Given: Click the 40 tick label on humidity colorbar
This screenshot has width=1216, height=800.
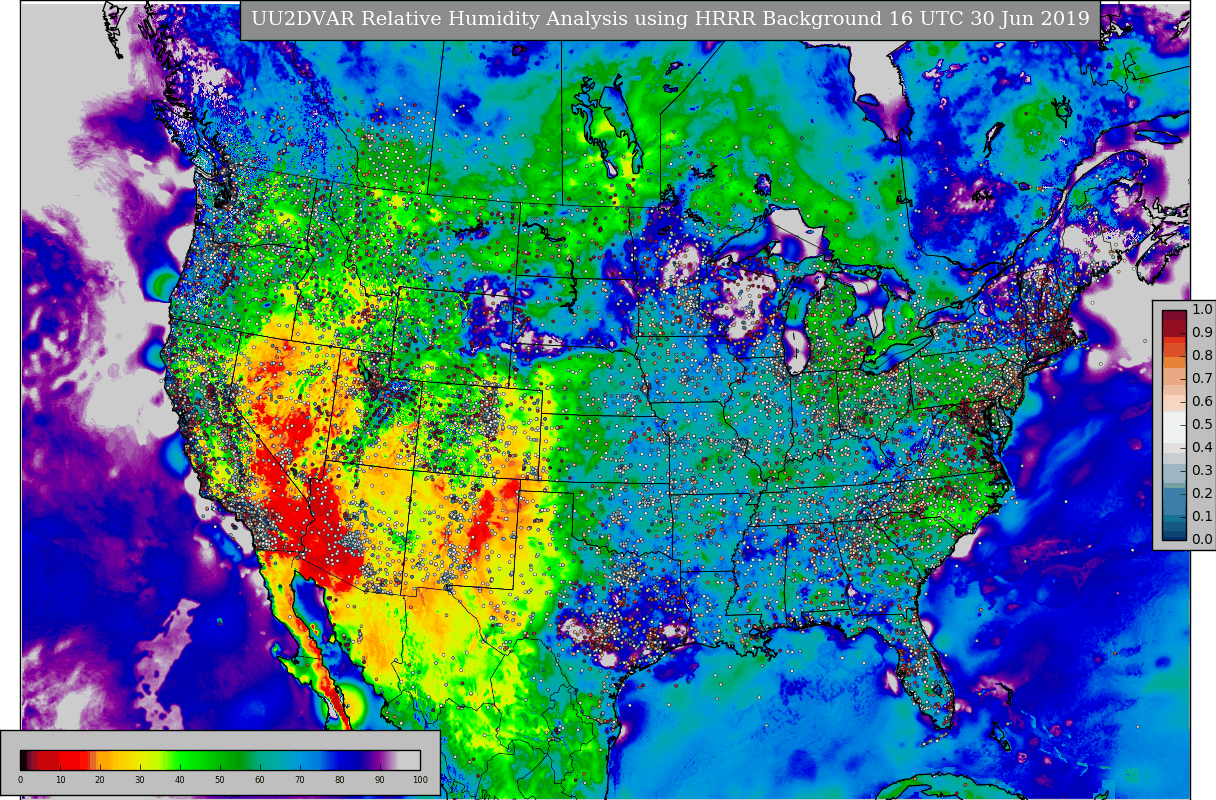Looking at the screenshot, I should 180,780.
